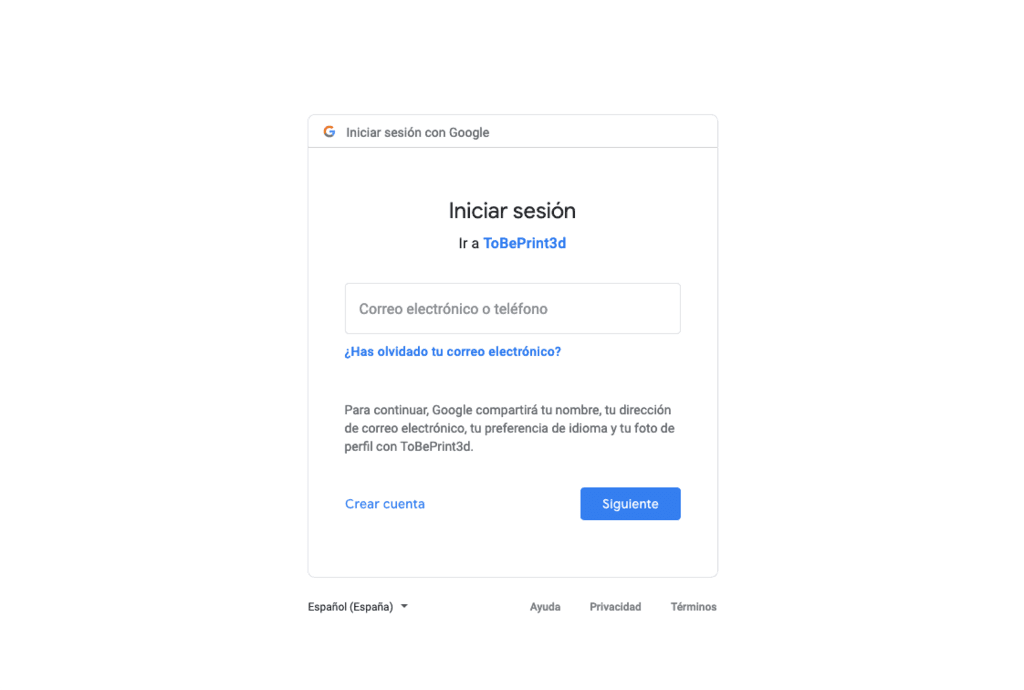Click the "Crear cuenta" link
1024x690 pixels.
point(385,504)
